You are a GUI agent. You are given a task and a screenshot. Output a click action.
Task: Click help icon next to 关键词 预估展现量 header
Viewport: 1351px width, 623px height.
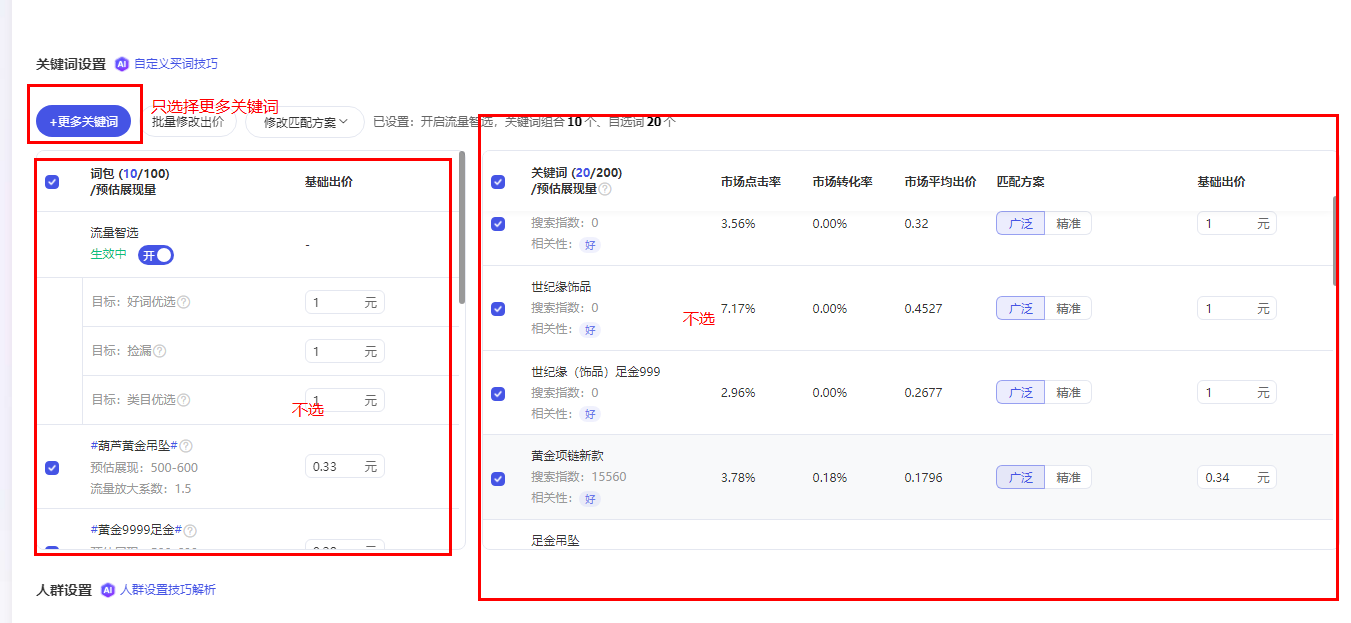coord(605,189)
